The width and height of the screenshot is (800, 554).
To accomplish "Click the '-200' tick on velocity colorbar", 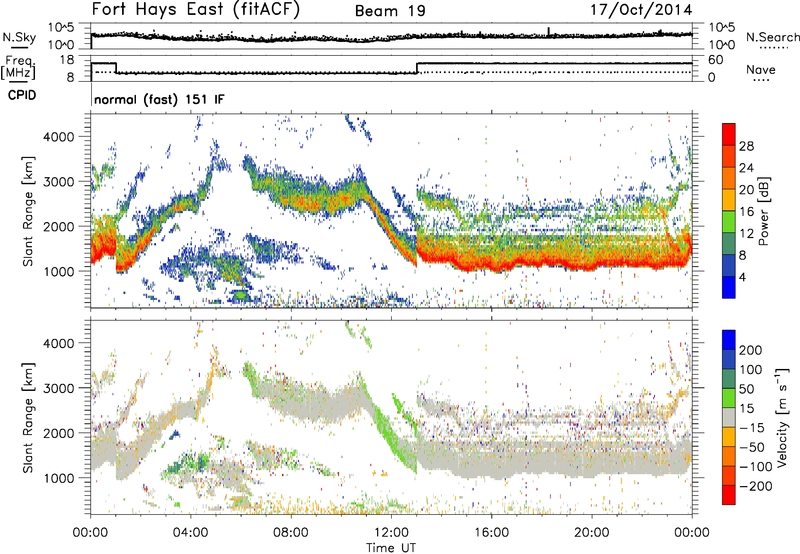I will (x=756, y=486).
